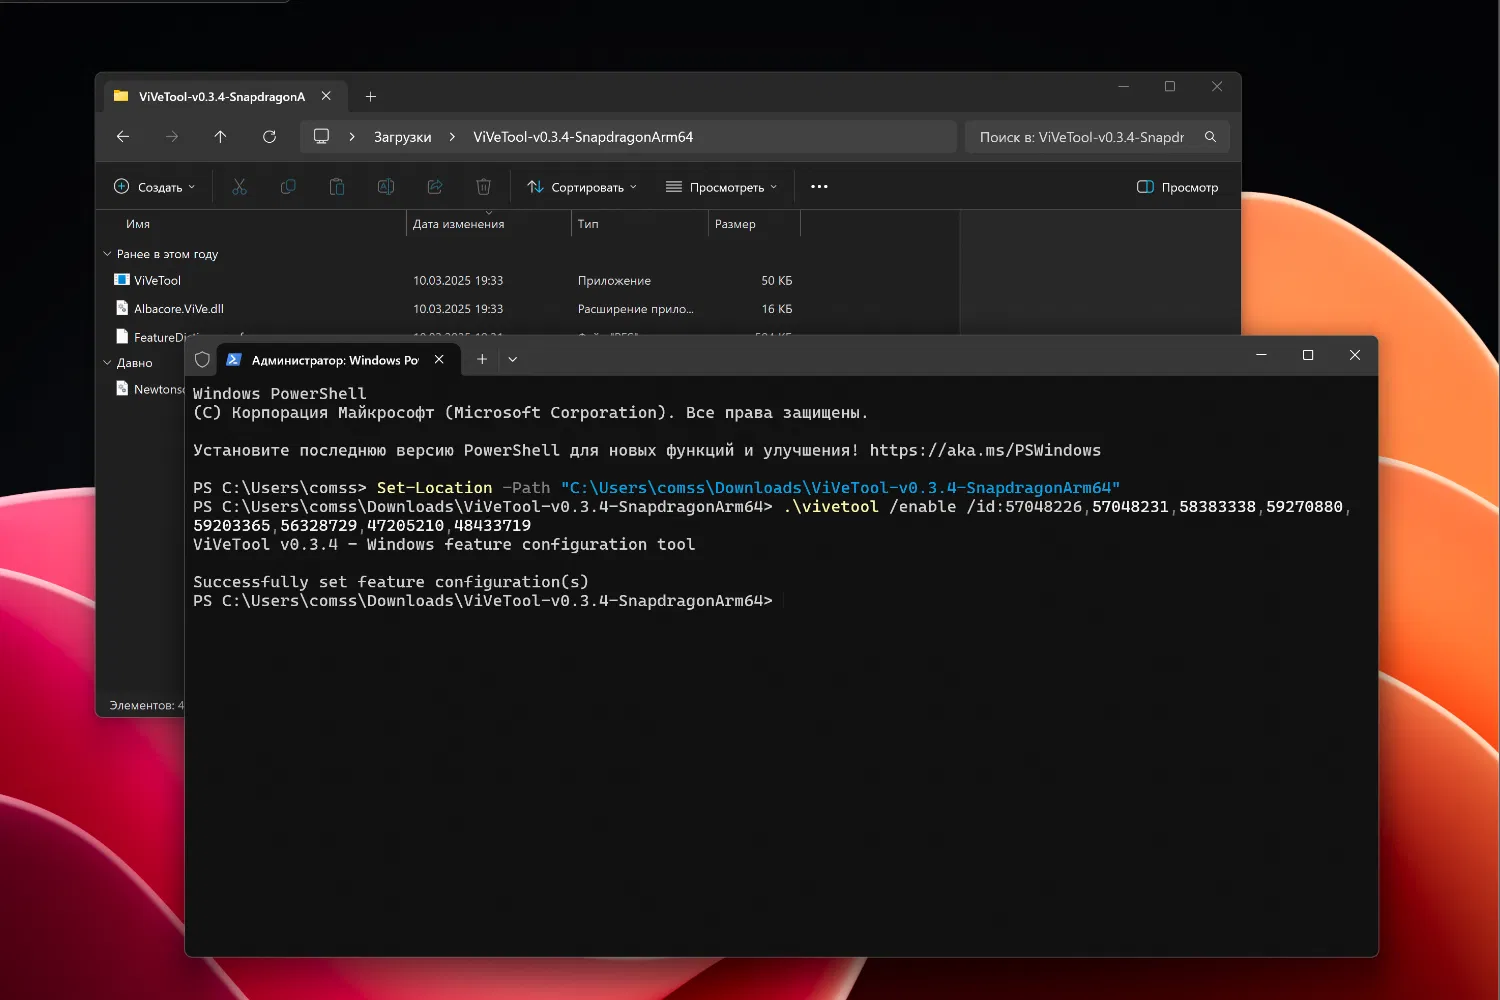Viewport: 1500px width, 1000px height.
Task: Click the Delete trash bin icon
Action: coord(483,187)
